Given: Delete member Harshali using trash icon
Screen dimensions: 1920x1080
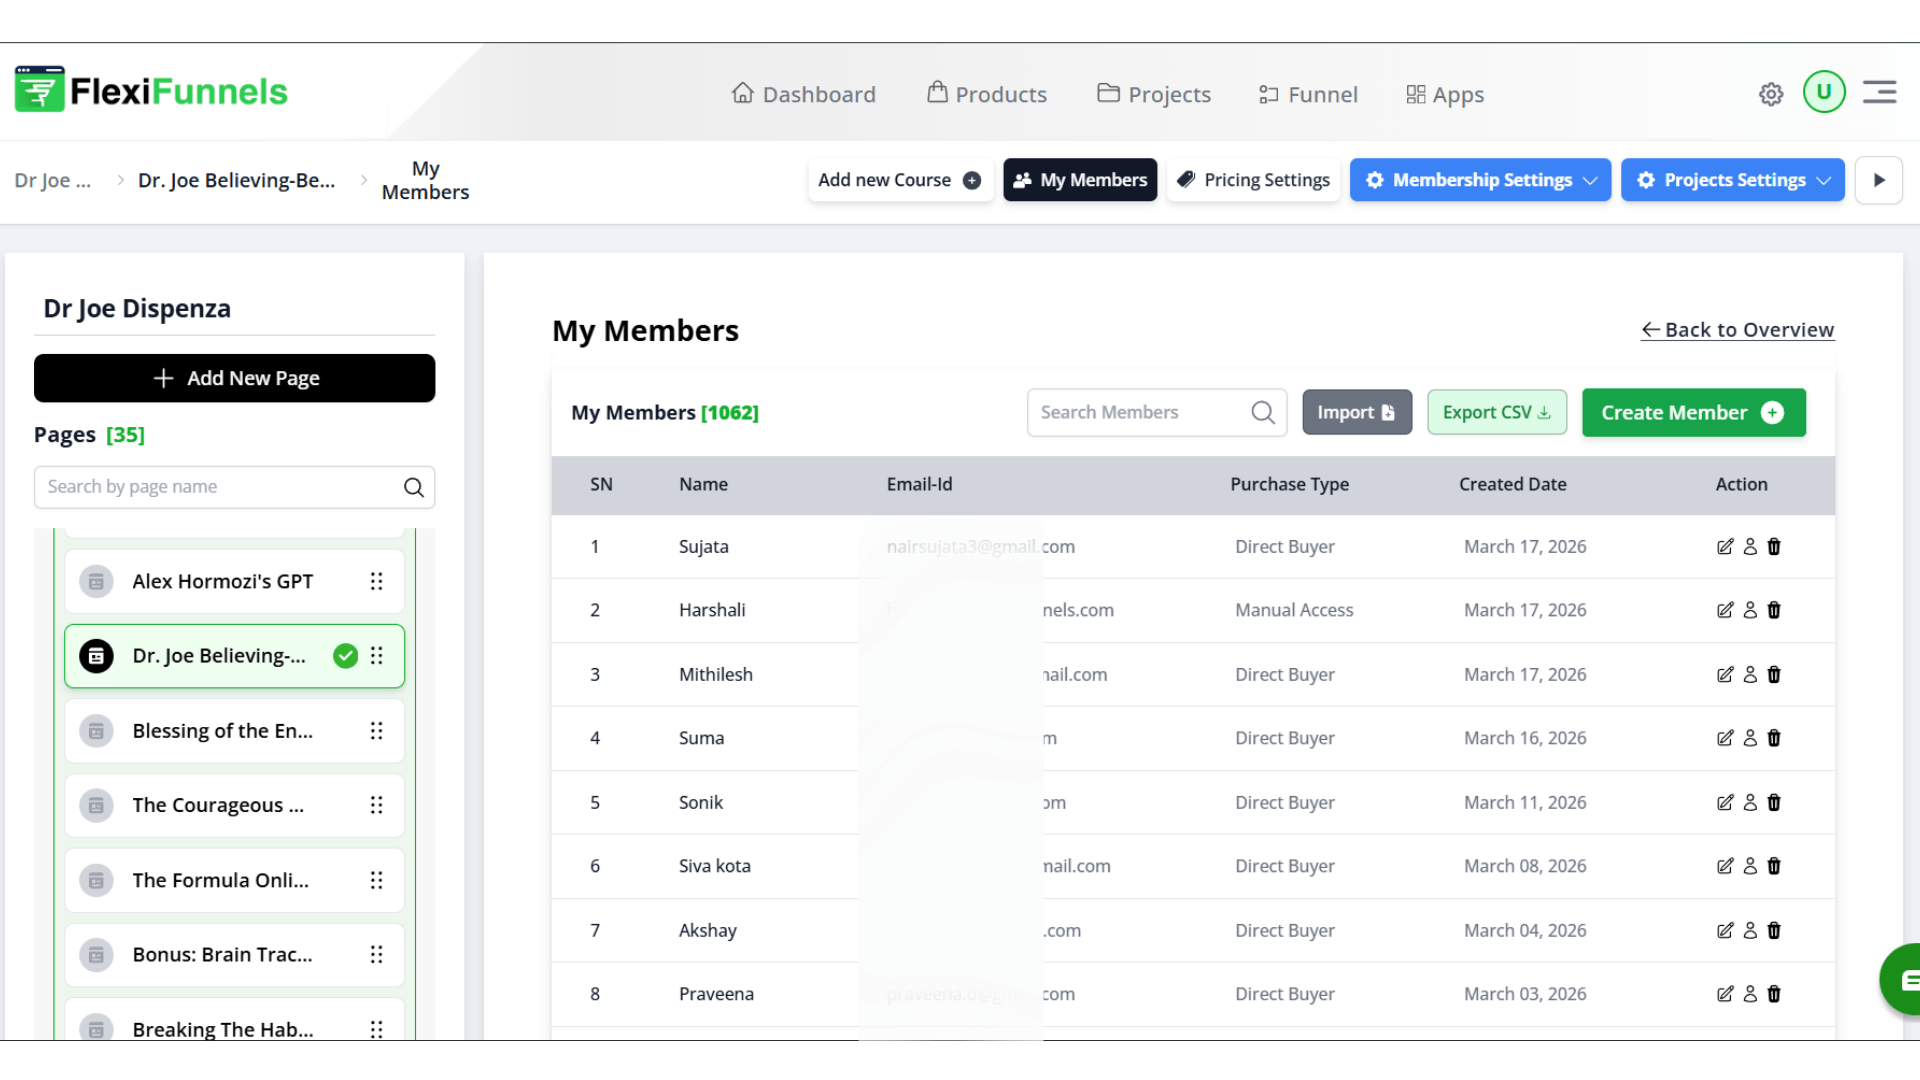Looking at the screenshot, I should [1774, 610].
